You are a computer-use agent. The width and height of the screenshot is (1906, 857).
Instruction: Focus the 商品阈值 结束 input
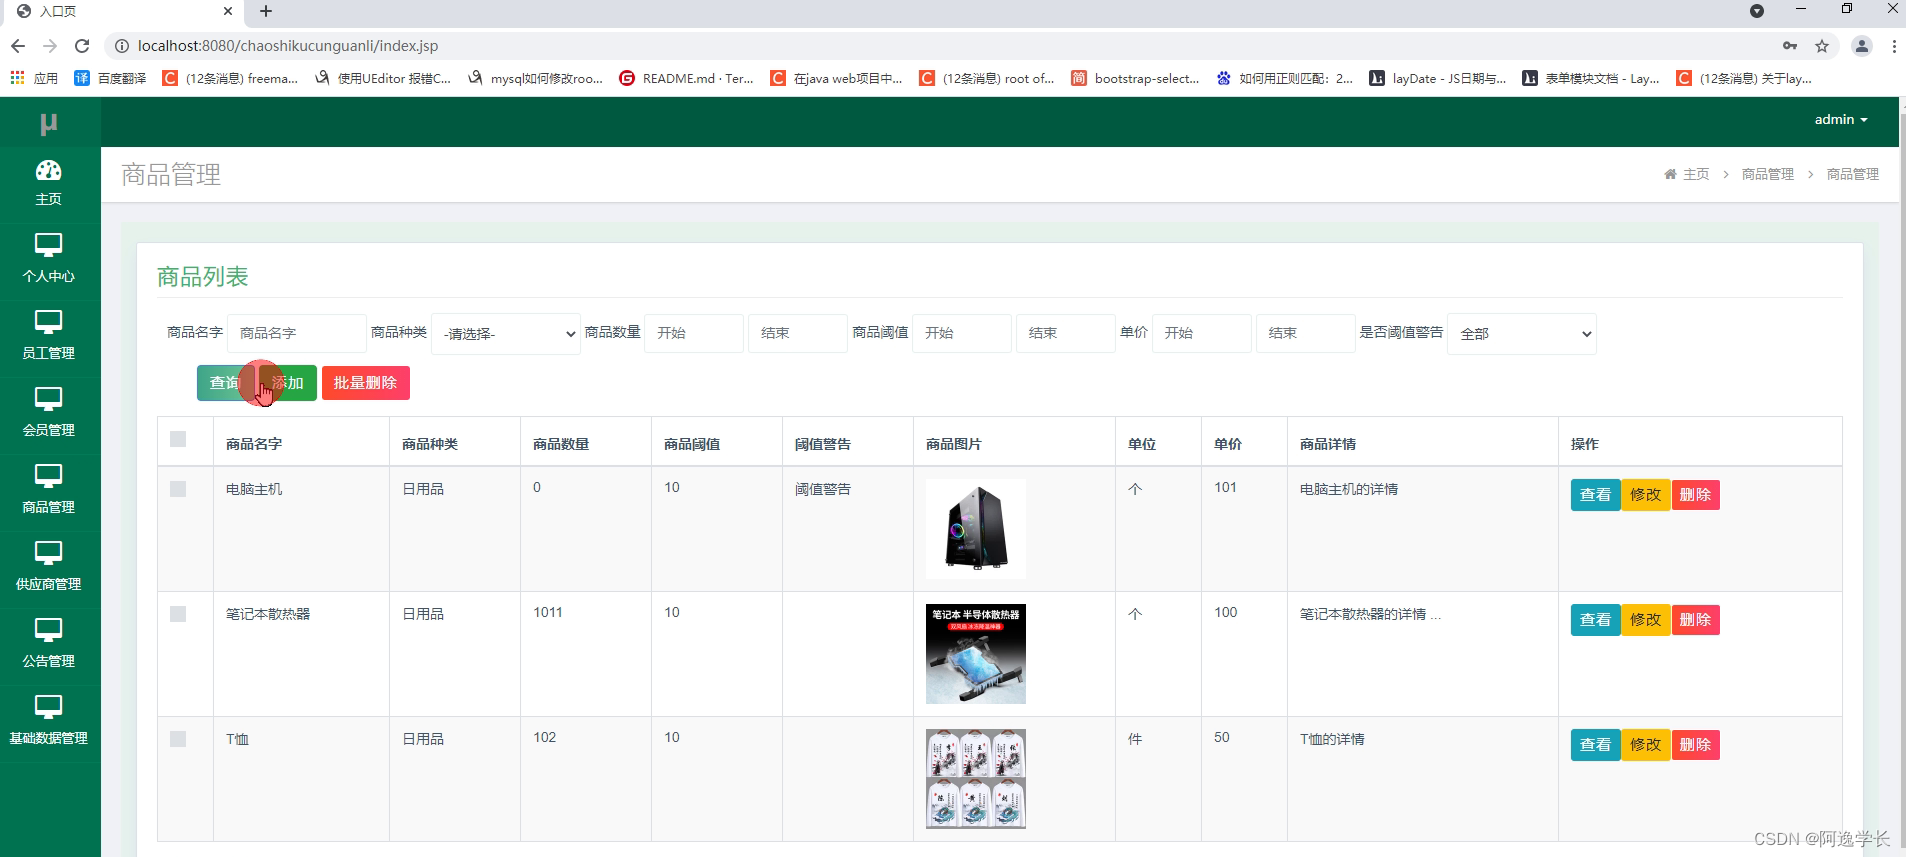click(x=1066, y=333)
